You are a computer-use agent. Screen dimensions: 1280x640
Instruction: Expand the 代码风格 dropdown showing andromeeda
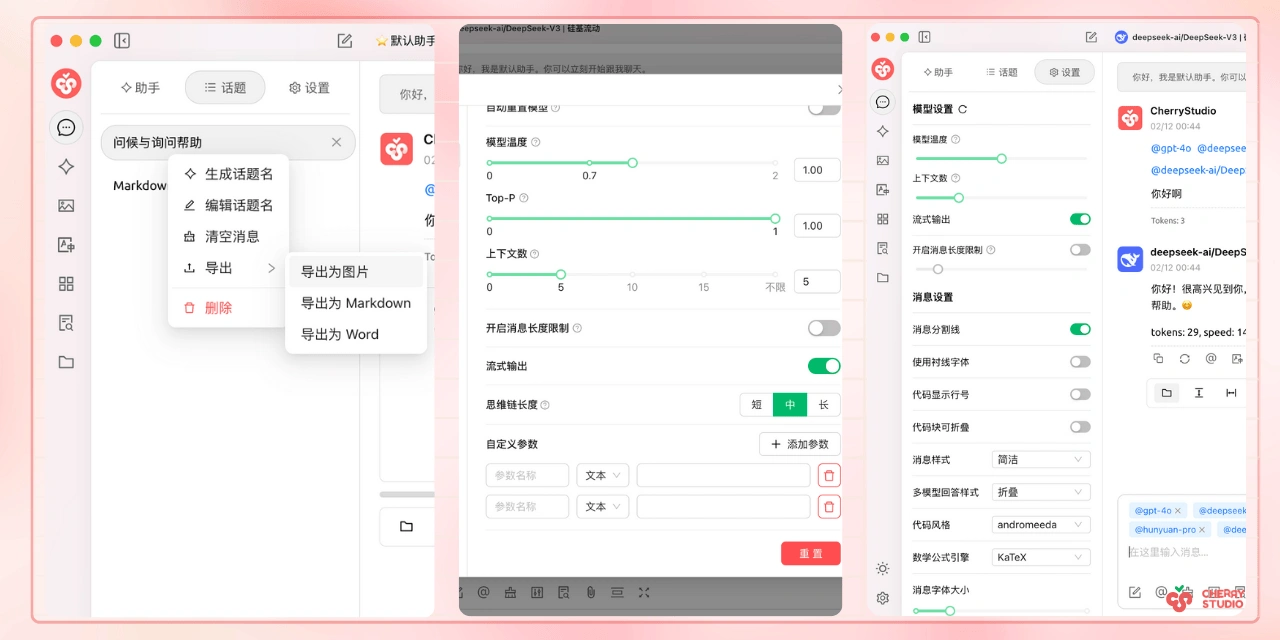click(1040, 524)
